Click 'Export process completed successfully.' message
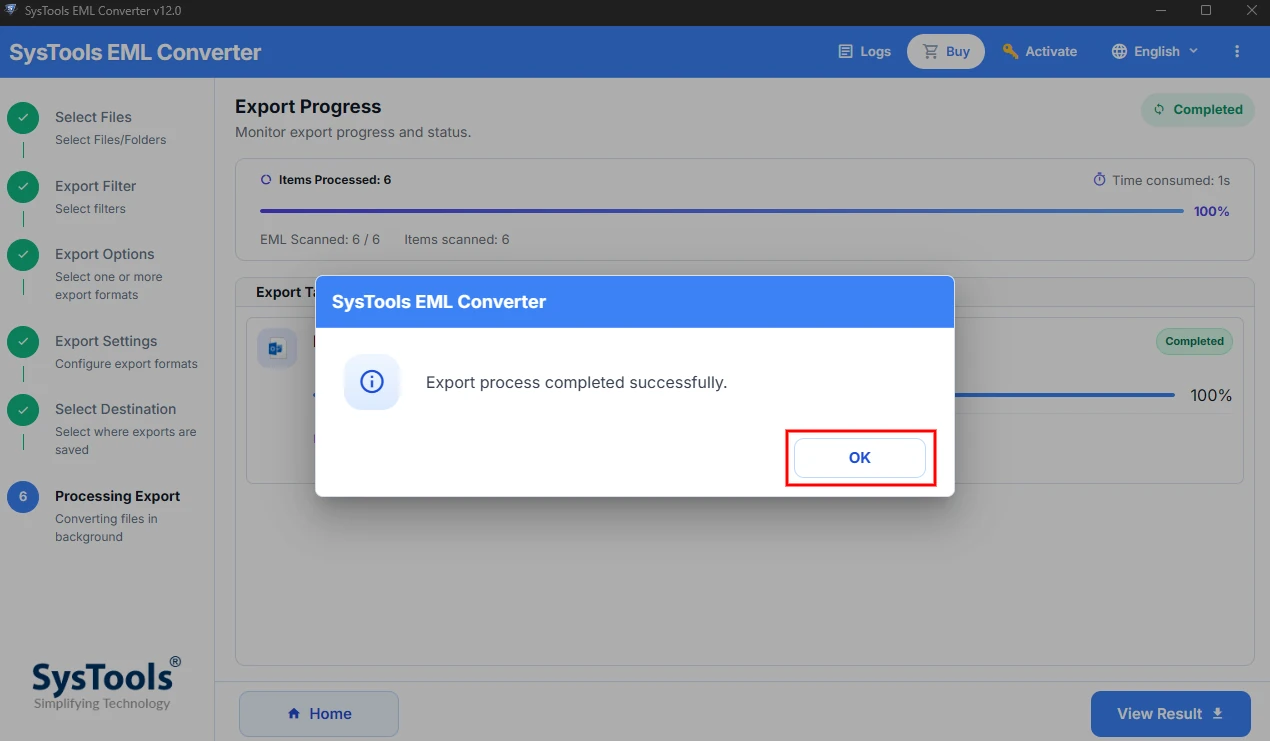The image size is (1270, 741). tap(577, 383)
